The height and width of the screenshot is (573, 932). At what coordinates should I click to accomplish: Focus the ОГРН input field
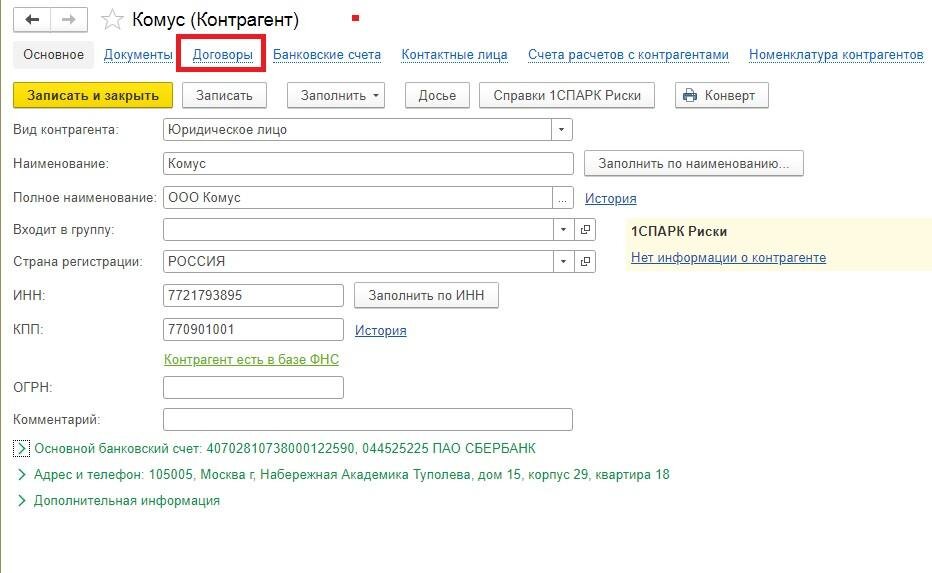coord(253,388)
